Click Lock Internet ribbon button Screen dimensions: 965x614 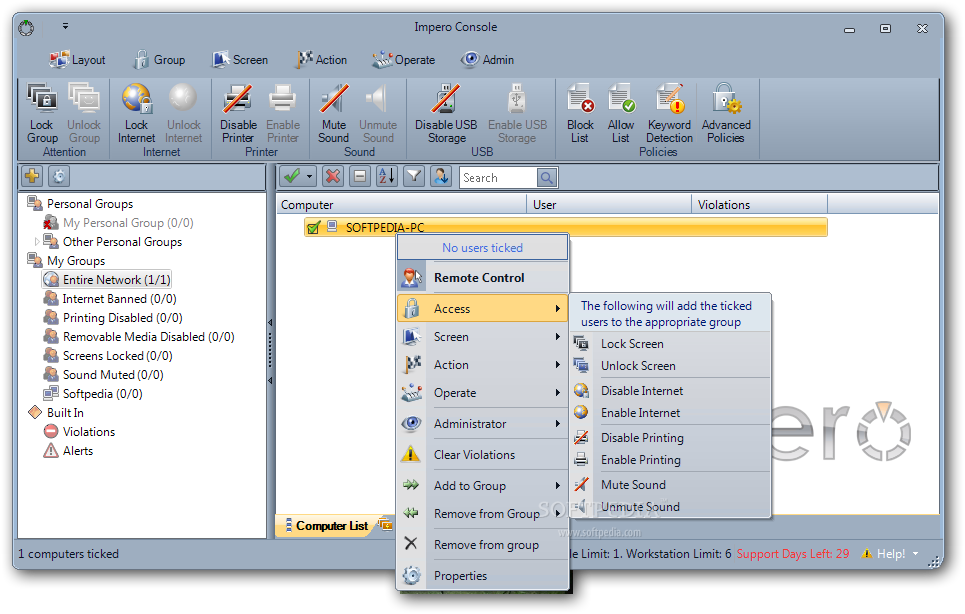[x=136, y=114]
